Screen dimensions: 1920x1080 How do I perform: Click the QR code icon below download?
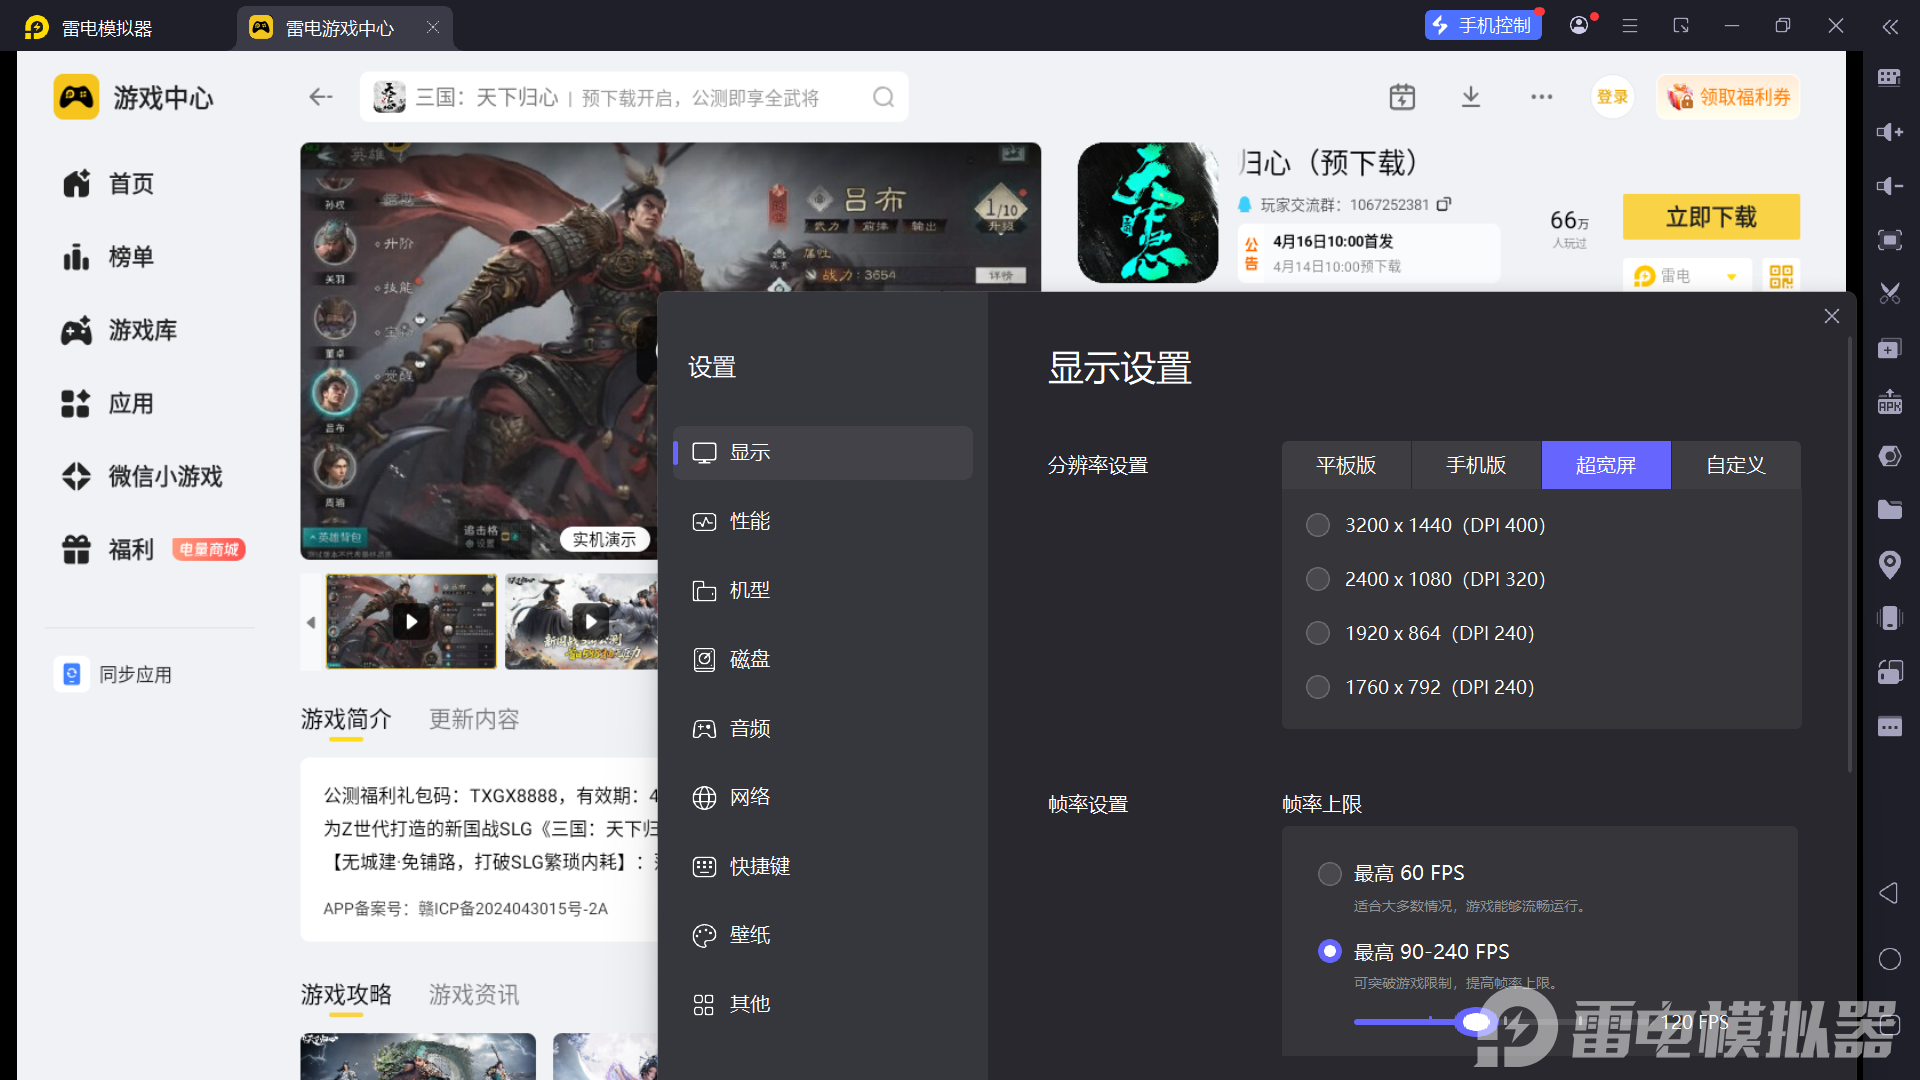pos(1781,276)
